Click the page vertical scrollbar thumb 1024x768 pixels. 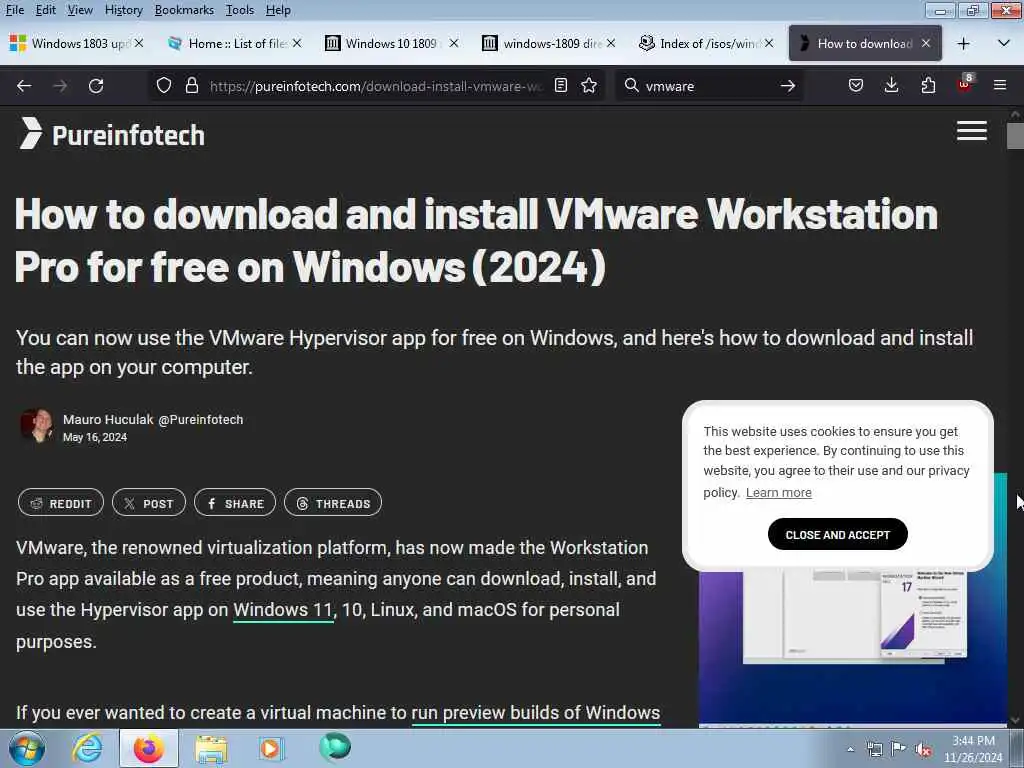tap(1015, 136)
